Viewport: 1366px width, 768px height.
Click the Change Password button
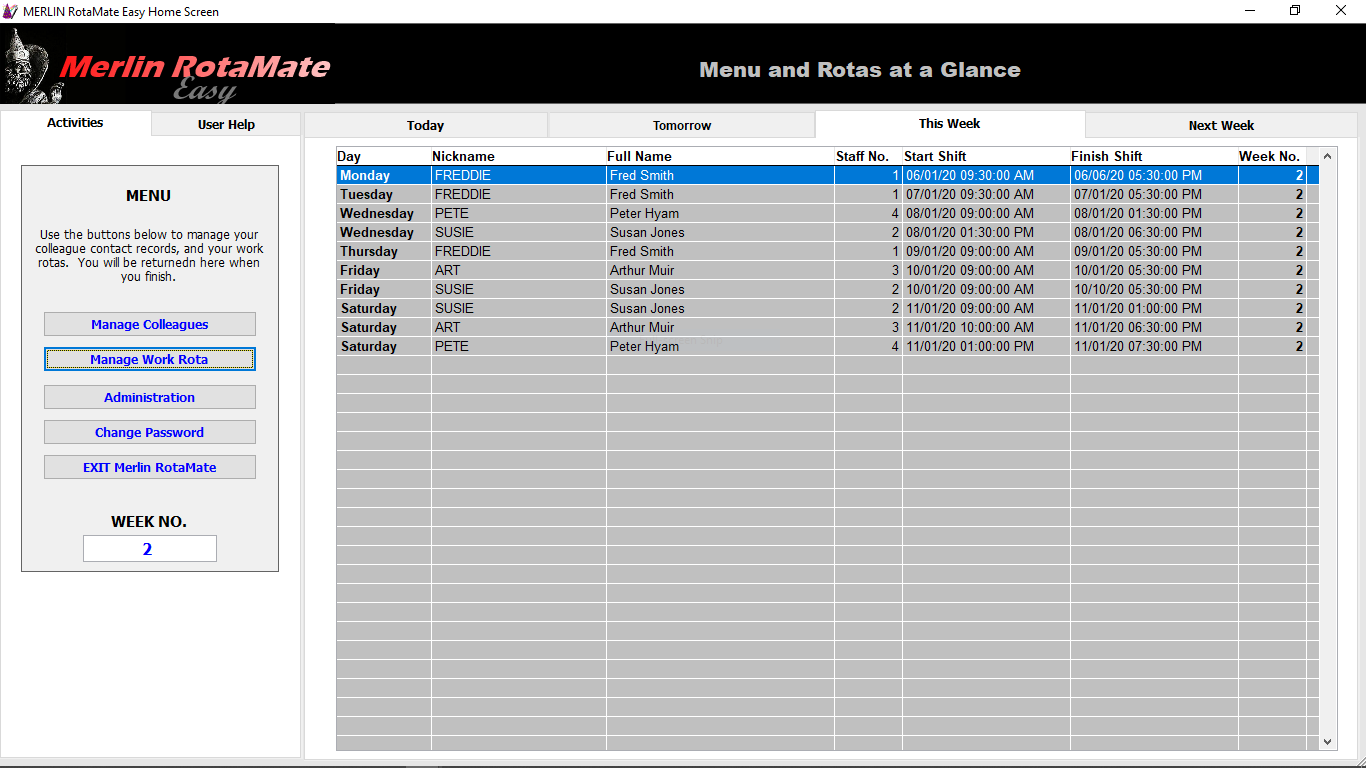point(150,432)
